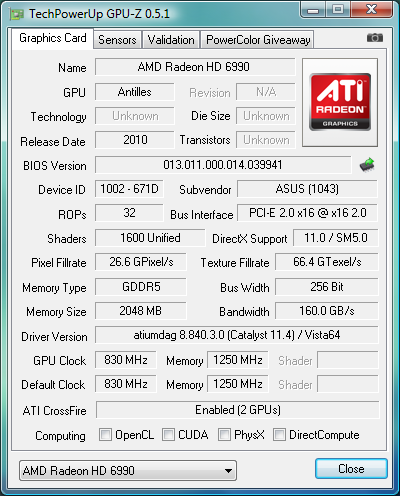Click the BIOS Version field

tap(223, 165)
